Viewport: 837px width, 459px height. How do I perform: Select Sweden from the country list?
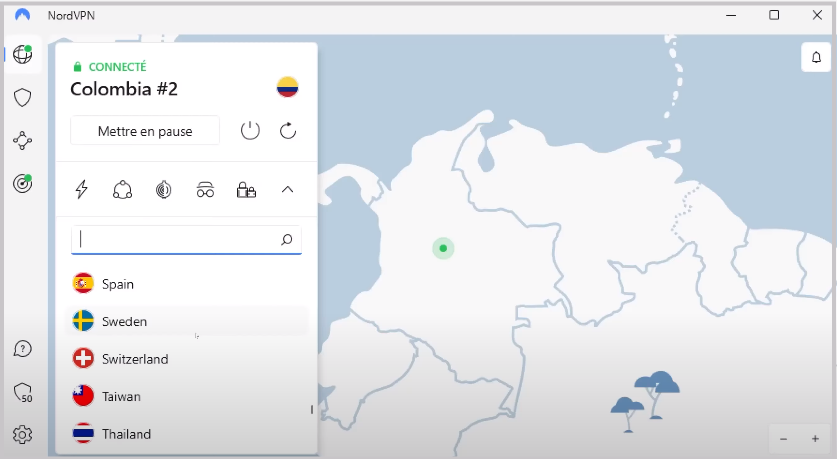click(186, 321)
